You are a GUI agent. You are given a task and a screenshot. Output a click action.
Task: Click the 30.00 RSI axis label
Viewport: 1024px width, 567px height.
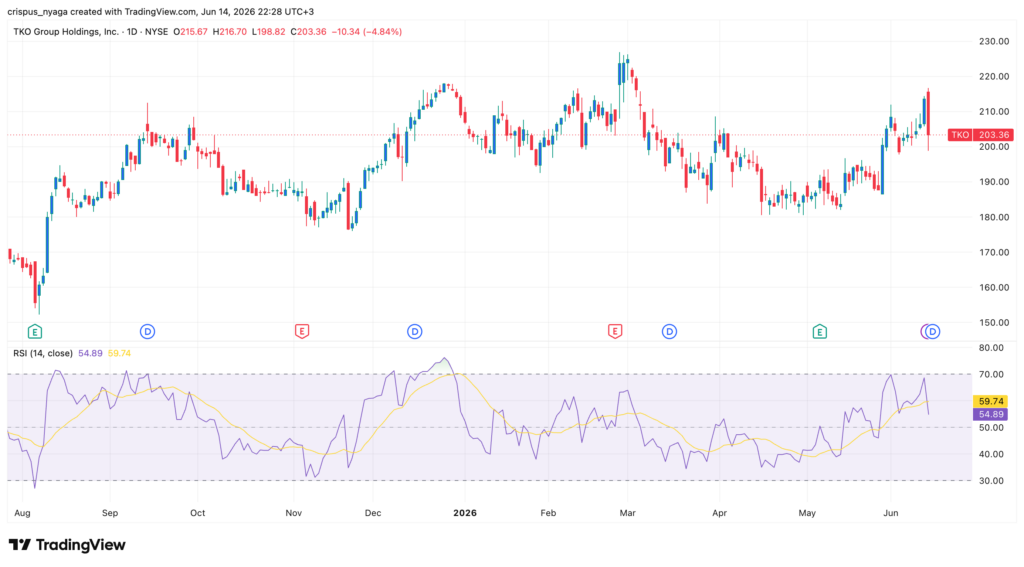coord(991,481)
